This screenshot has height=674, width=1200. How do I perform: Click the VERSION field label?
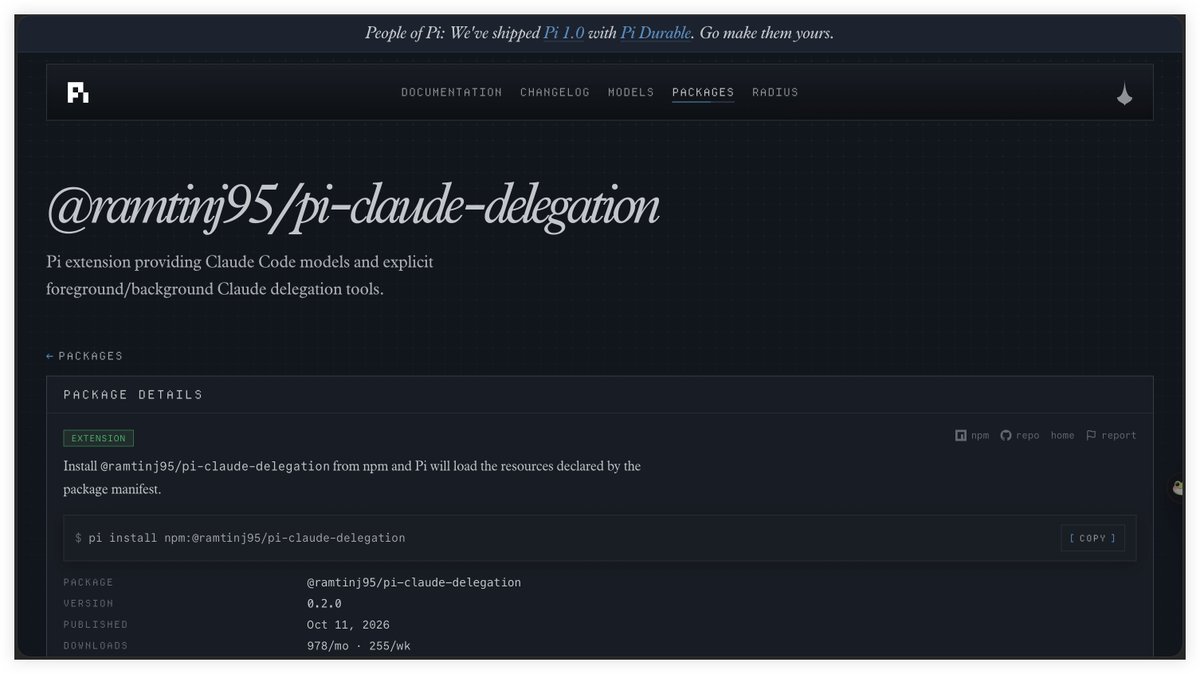click(x=88, y=604)
